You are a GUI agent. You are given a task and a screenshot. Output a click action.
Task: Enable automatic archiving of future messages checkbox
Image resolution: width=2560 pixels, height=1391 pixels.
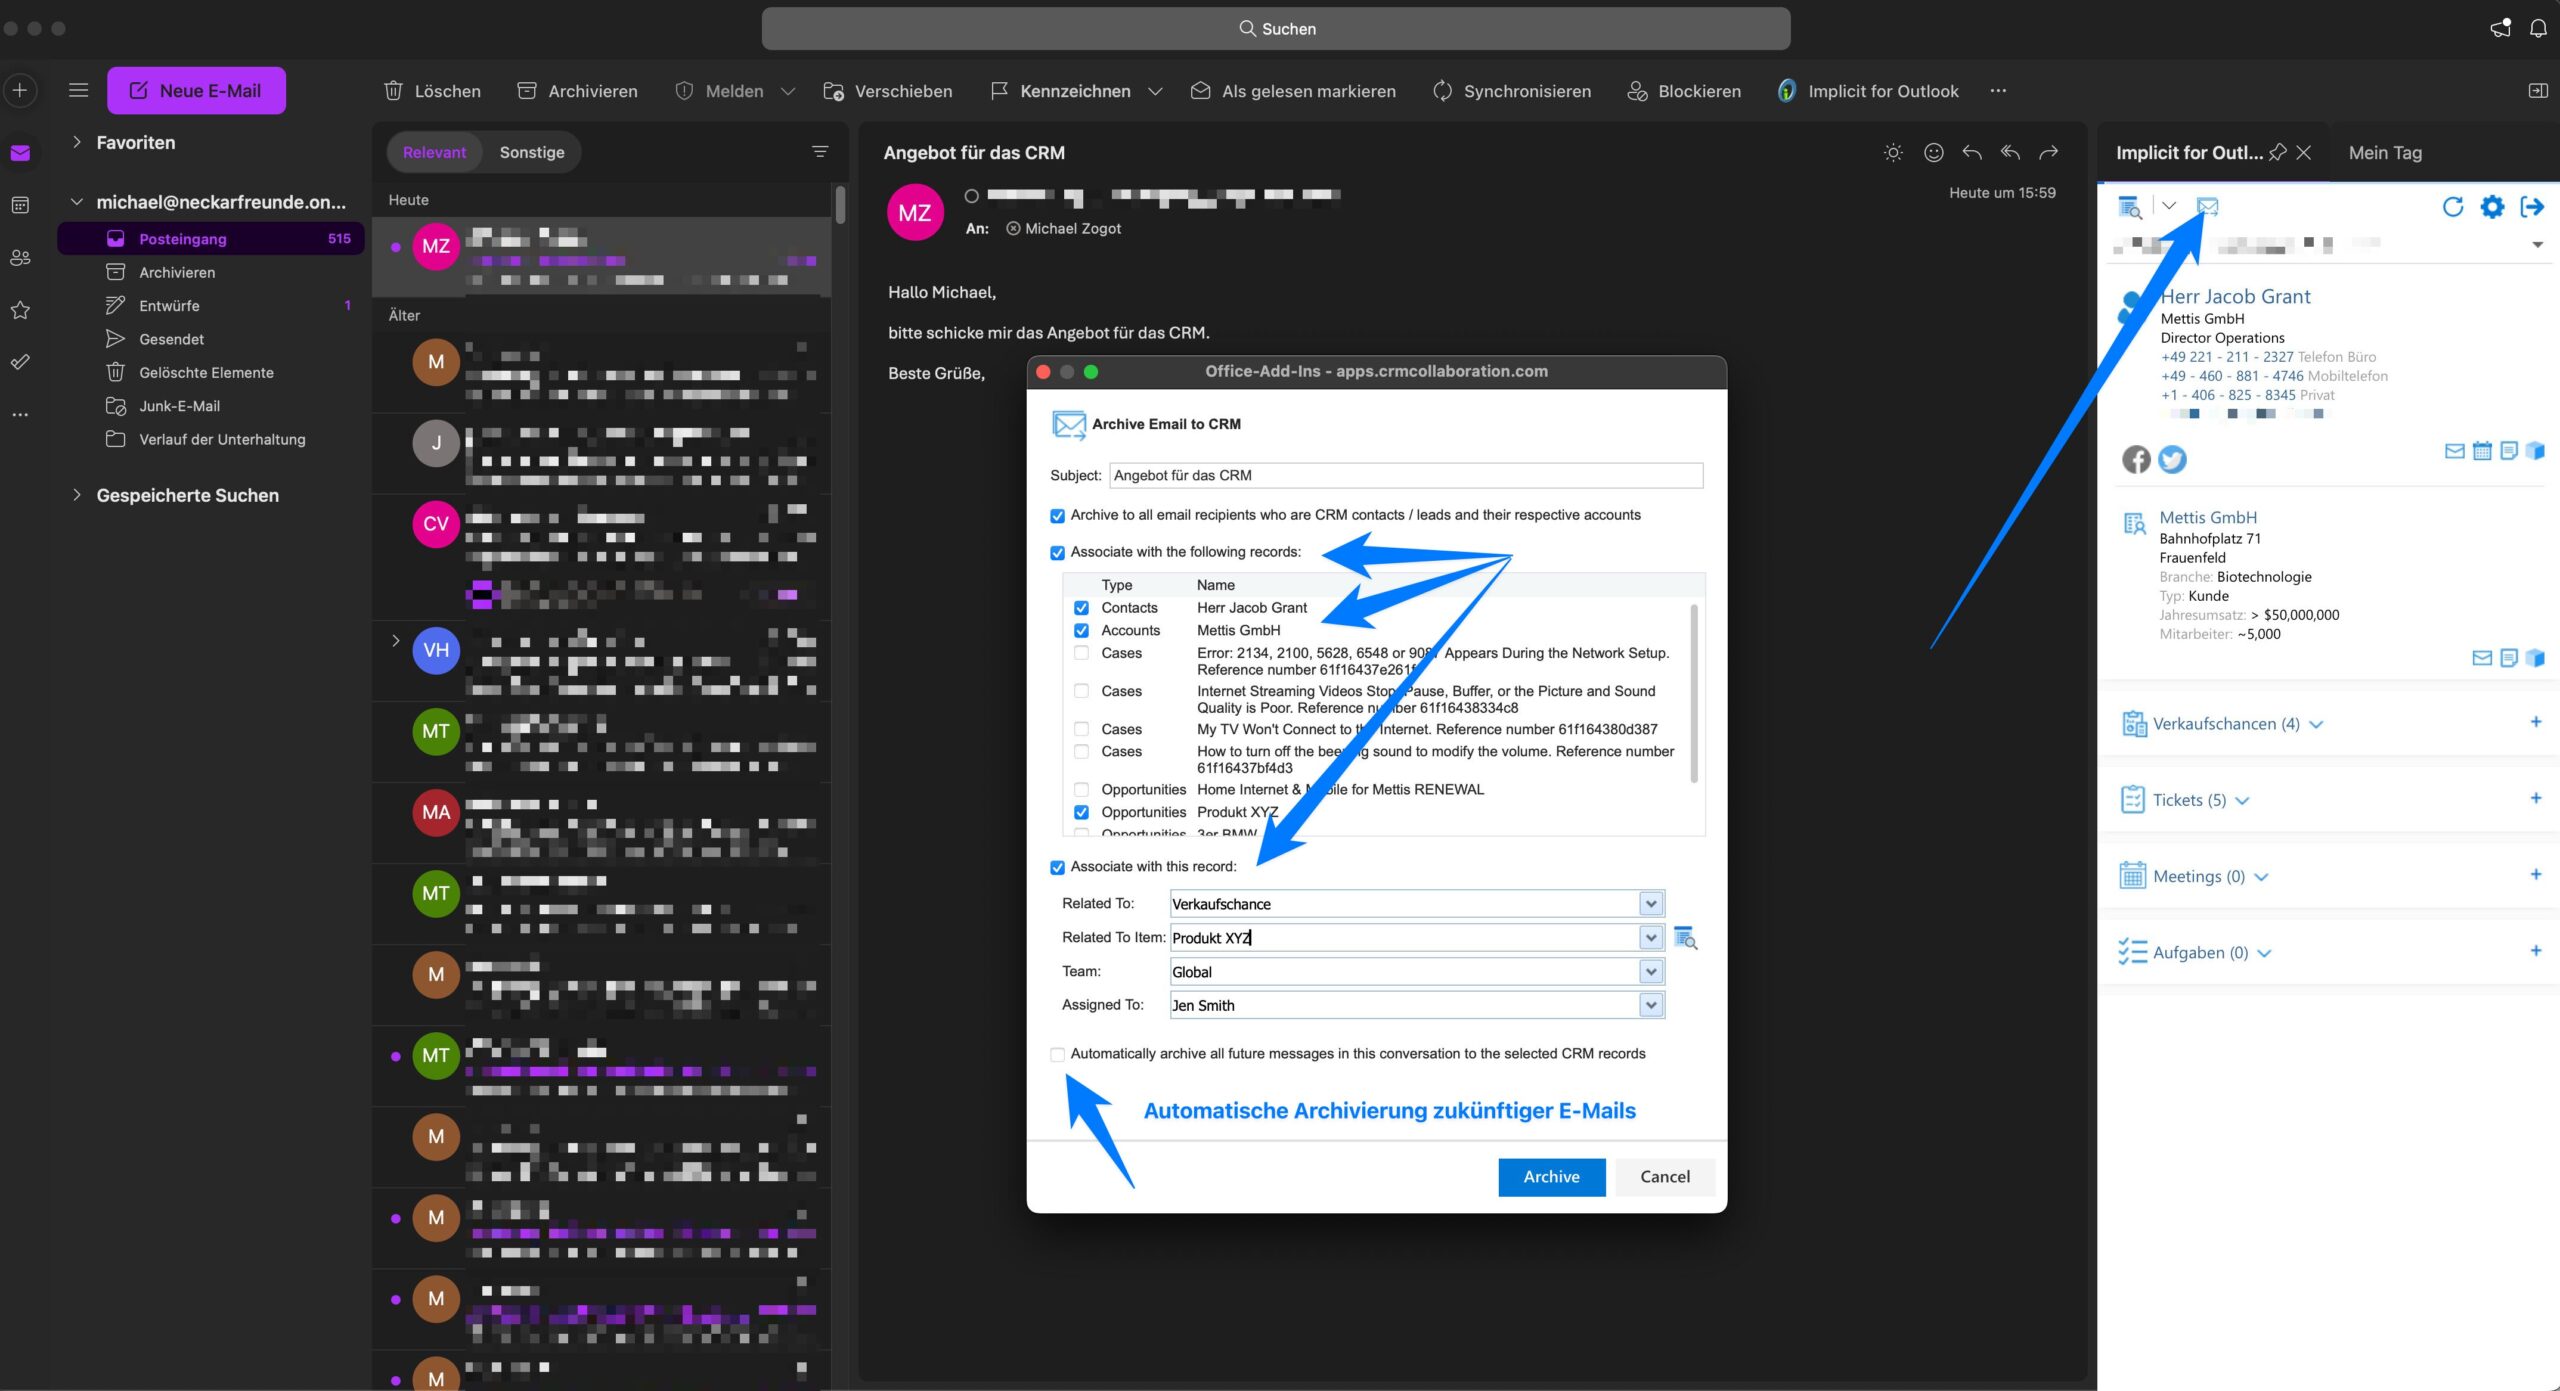1057,1055
